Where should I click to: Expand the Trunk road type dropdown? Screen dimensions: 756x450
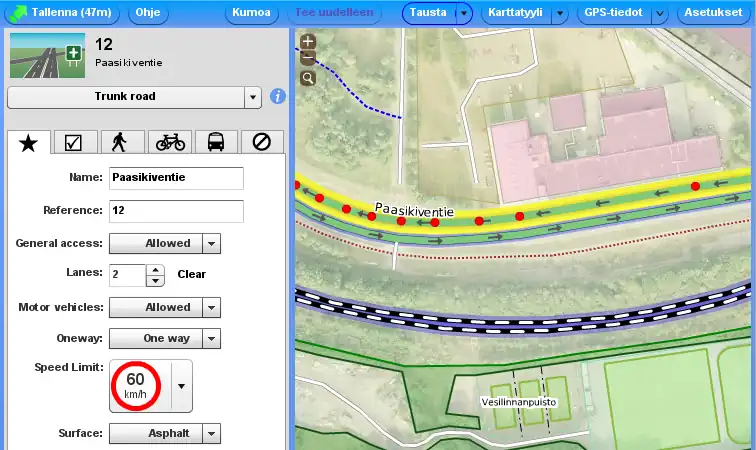(253, 97)
